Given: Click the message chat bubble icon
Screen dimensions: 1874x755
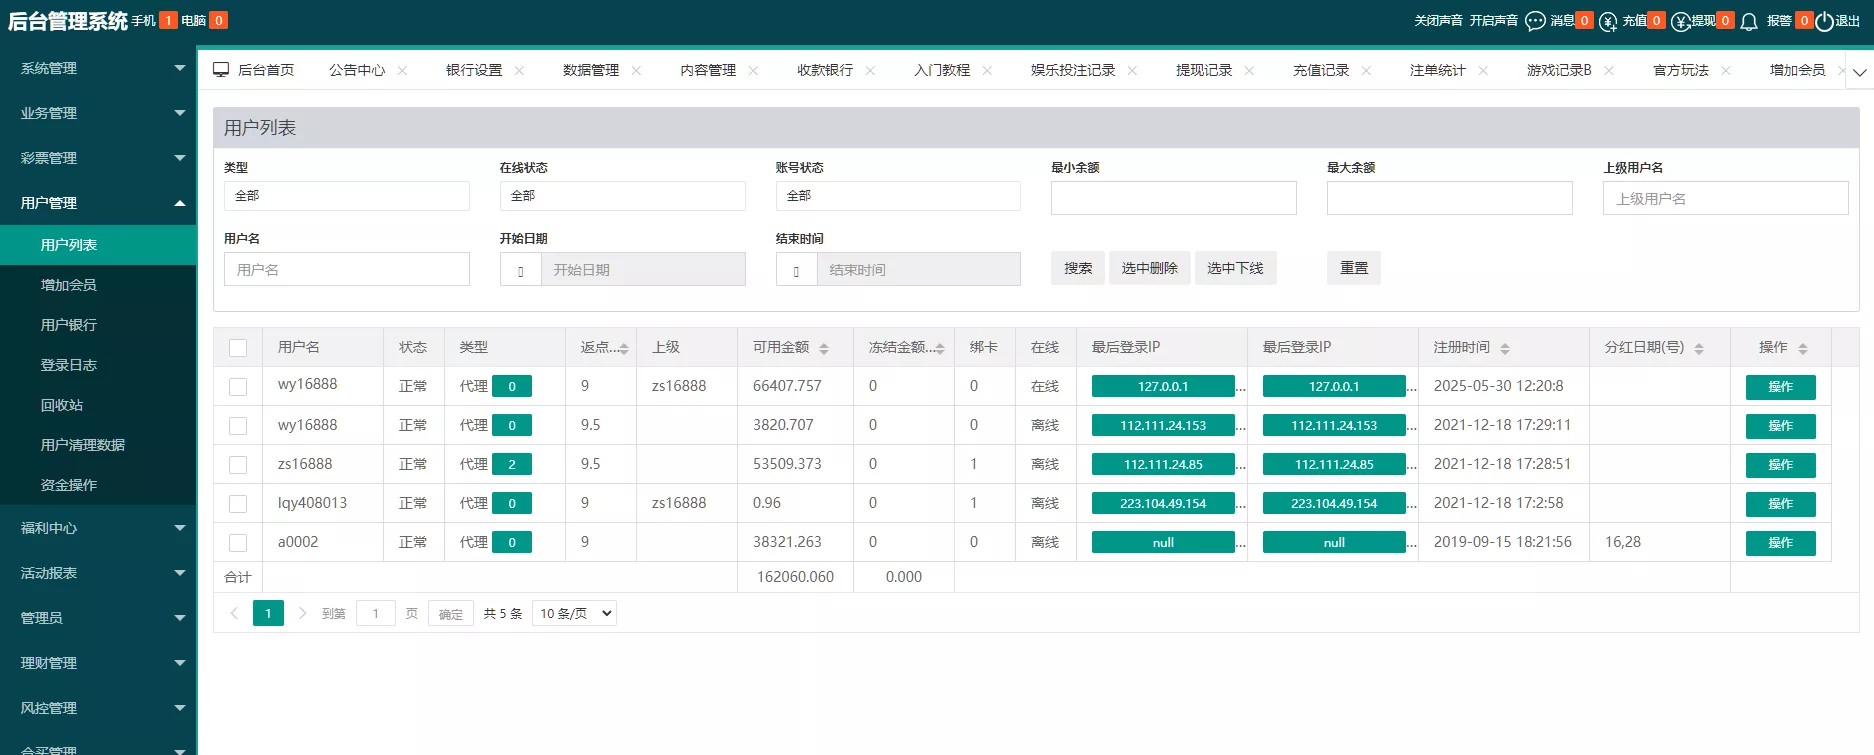Looking at the screenshot, I should 1535,21.
